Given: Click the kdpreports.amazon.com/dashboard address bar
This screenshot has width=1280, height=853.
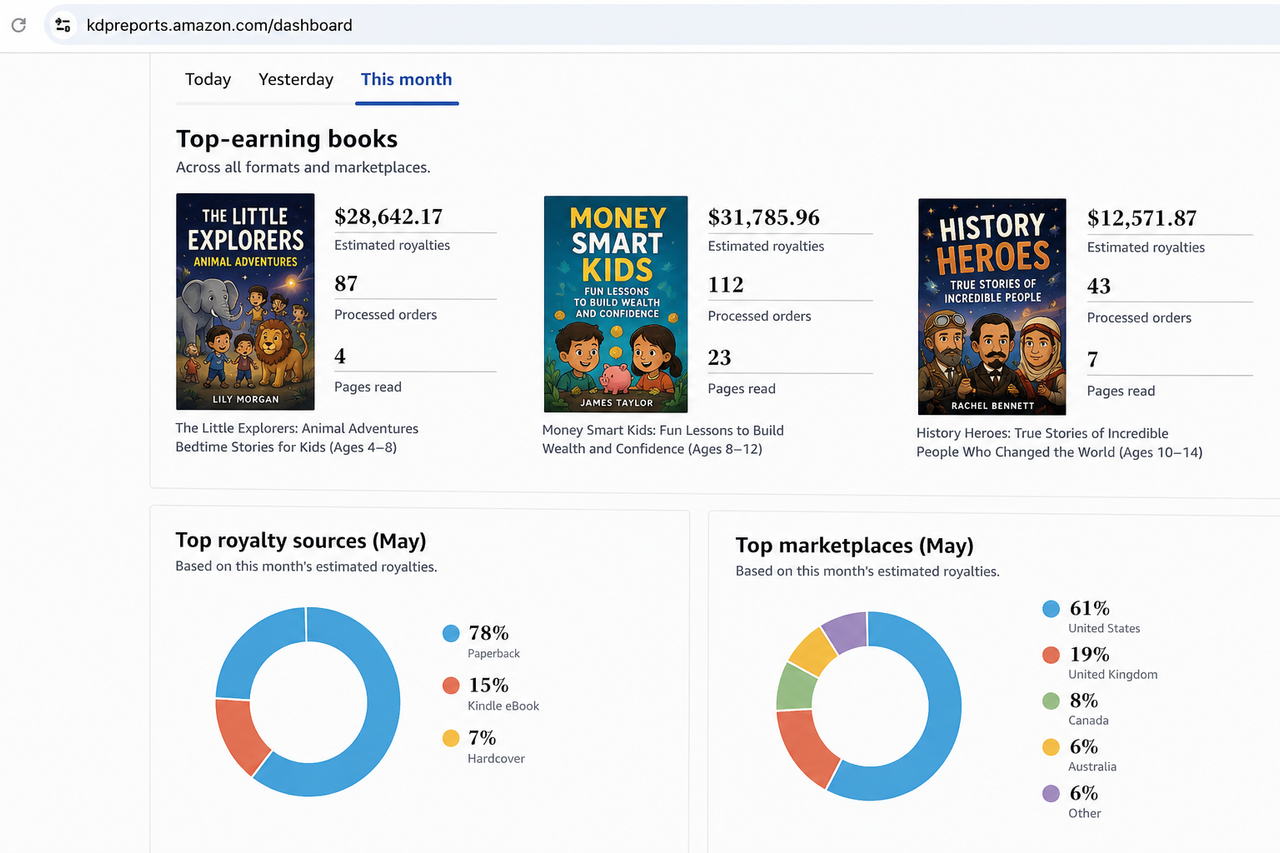Looking at the screenshot, I should tap(662, 25).
